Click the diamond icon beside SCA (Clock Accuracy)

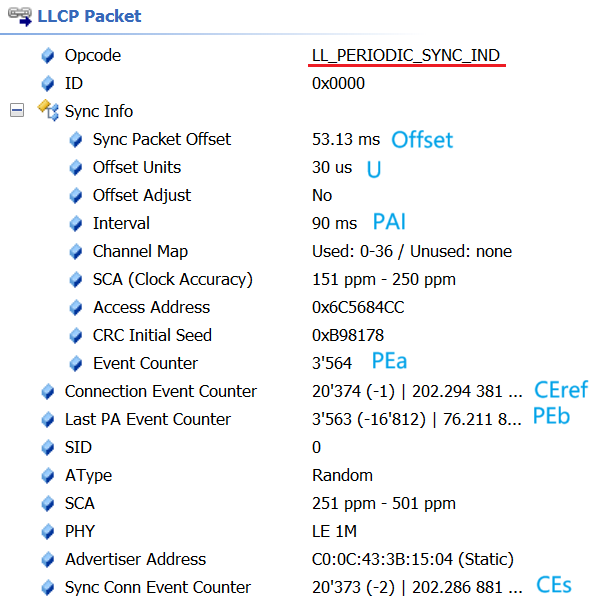(76, 279)
